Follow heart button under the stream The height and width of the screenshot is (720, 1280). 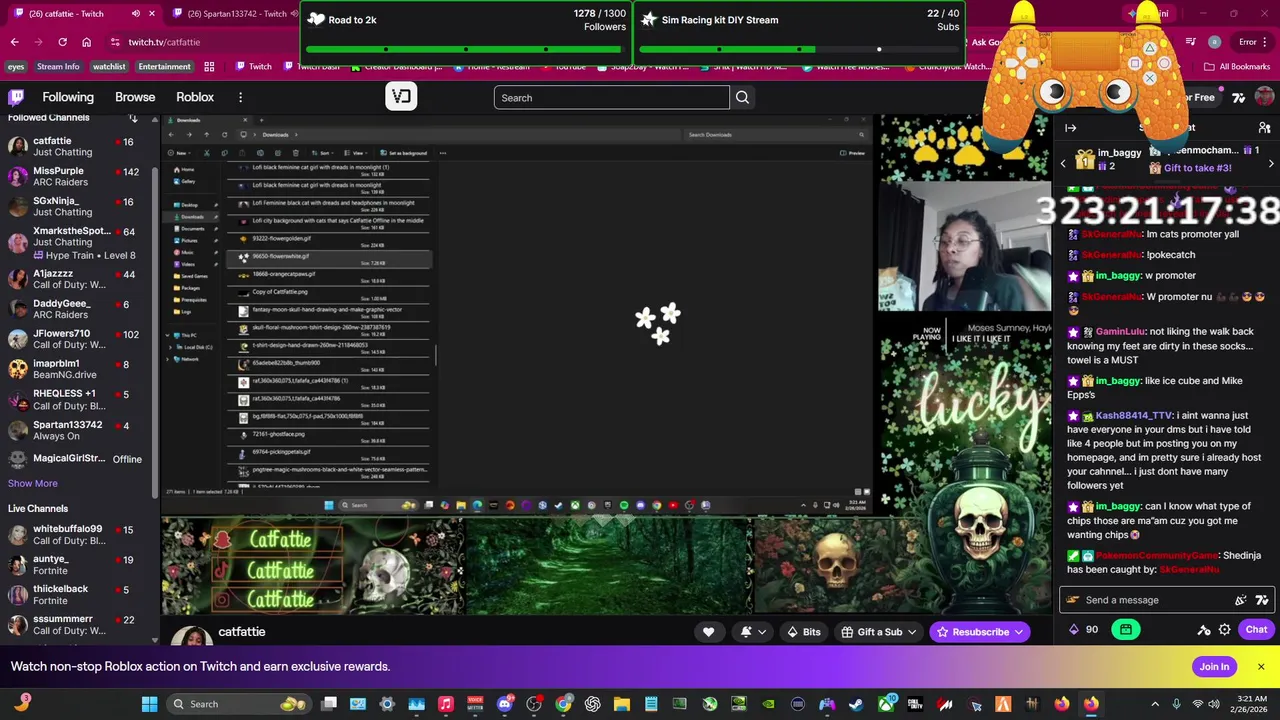(708, 632)
